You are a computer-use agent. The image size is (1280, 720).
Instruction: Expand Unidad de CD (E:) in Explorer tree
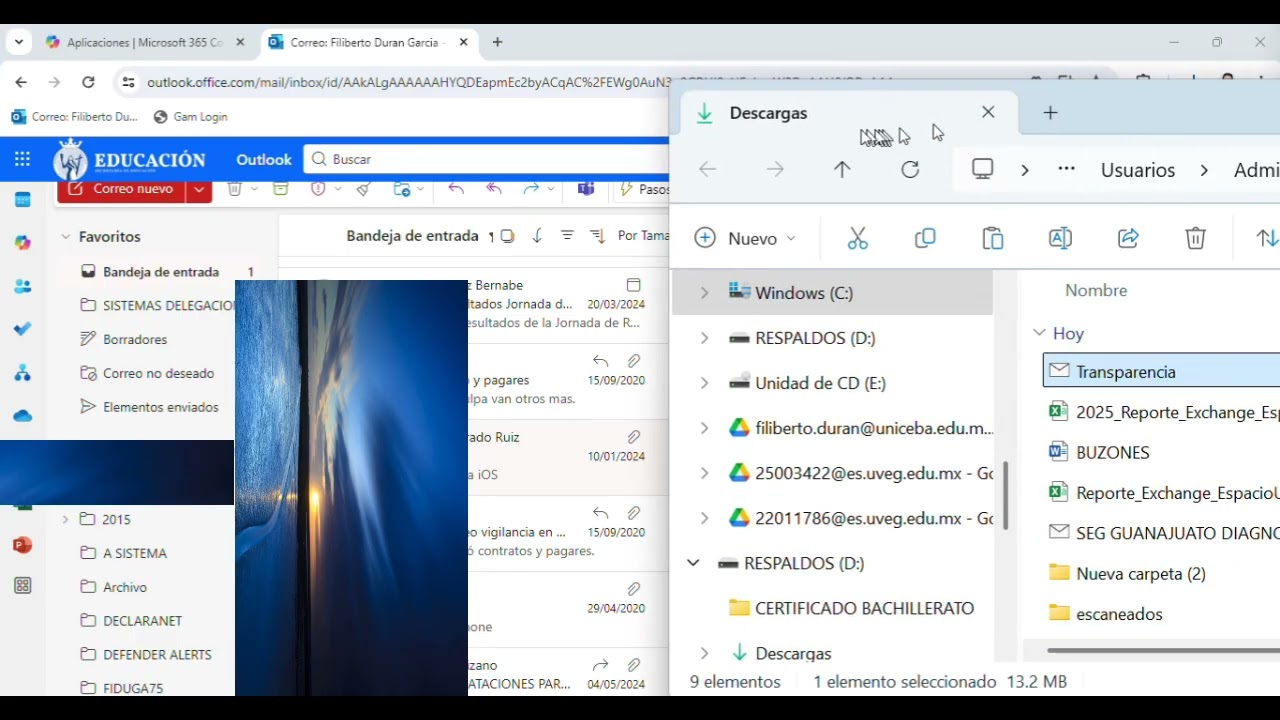pyautogui.click(x=704, y=383)
